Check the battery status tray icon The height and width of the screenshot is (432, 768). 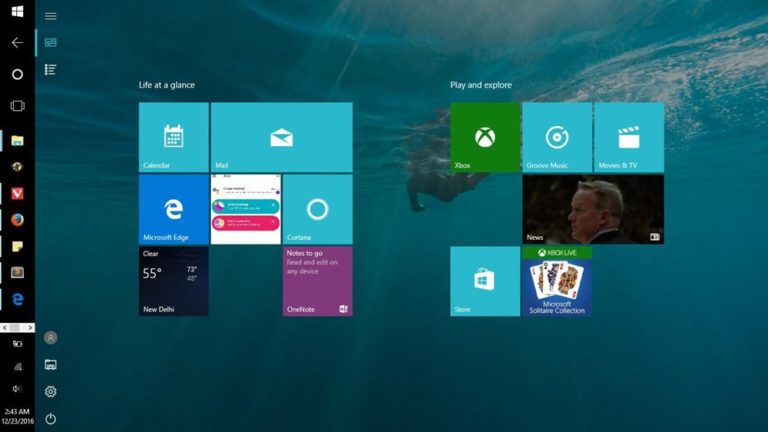click(x=17, y=344)
